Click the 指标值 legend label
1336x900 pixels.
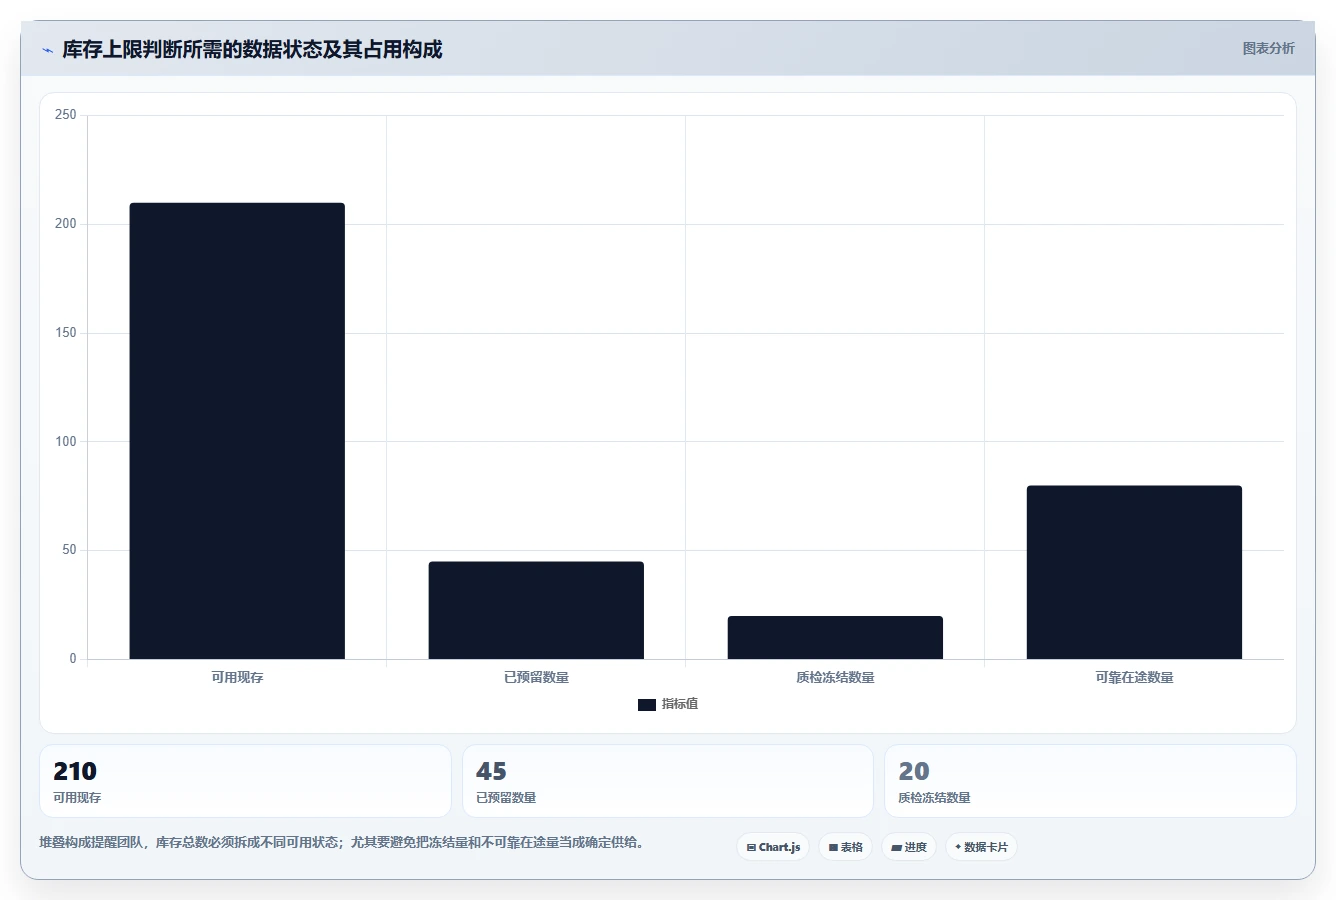(x=680, y=704)
